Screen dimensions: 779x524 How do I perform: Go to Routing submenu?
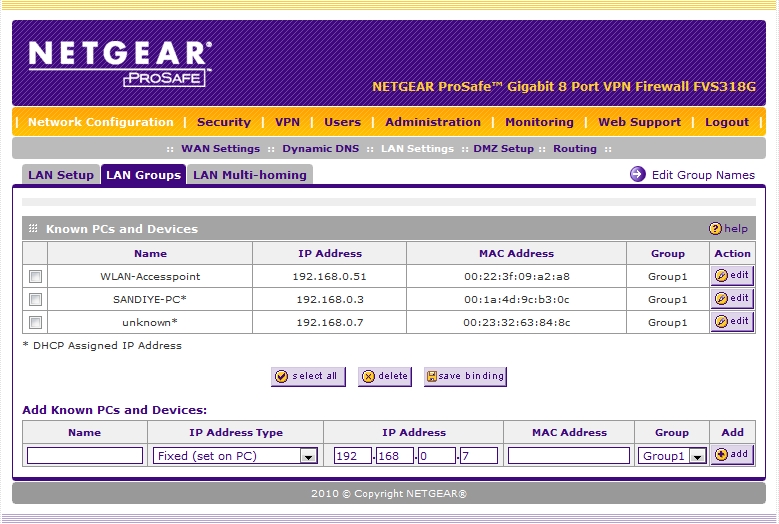coord(575,149)
